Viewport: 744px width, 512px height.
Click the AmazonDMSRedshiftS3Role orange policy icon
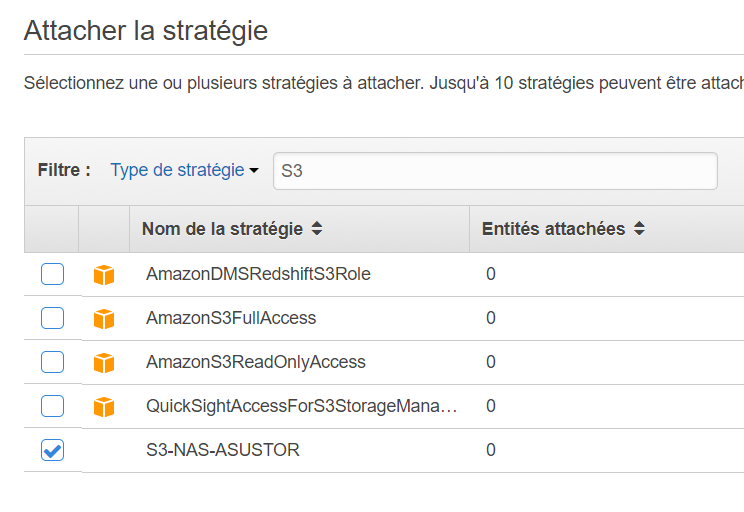tap(104, 275)
